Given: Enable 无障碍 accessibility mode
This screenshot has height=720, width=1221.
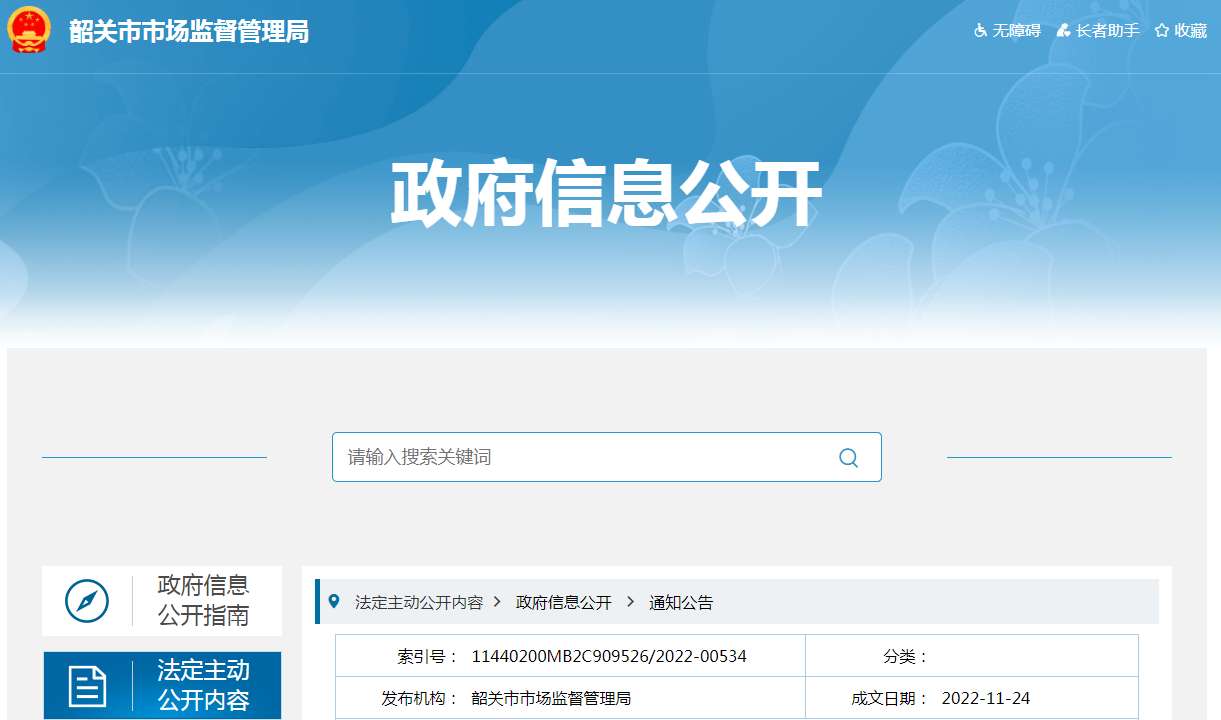Looking at the screenshot, I should pos(1008,31).
